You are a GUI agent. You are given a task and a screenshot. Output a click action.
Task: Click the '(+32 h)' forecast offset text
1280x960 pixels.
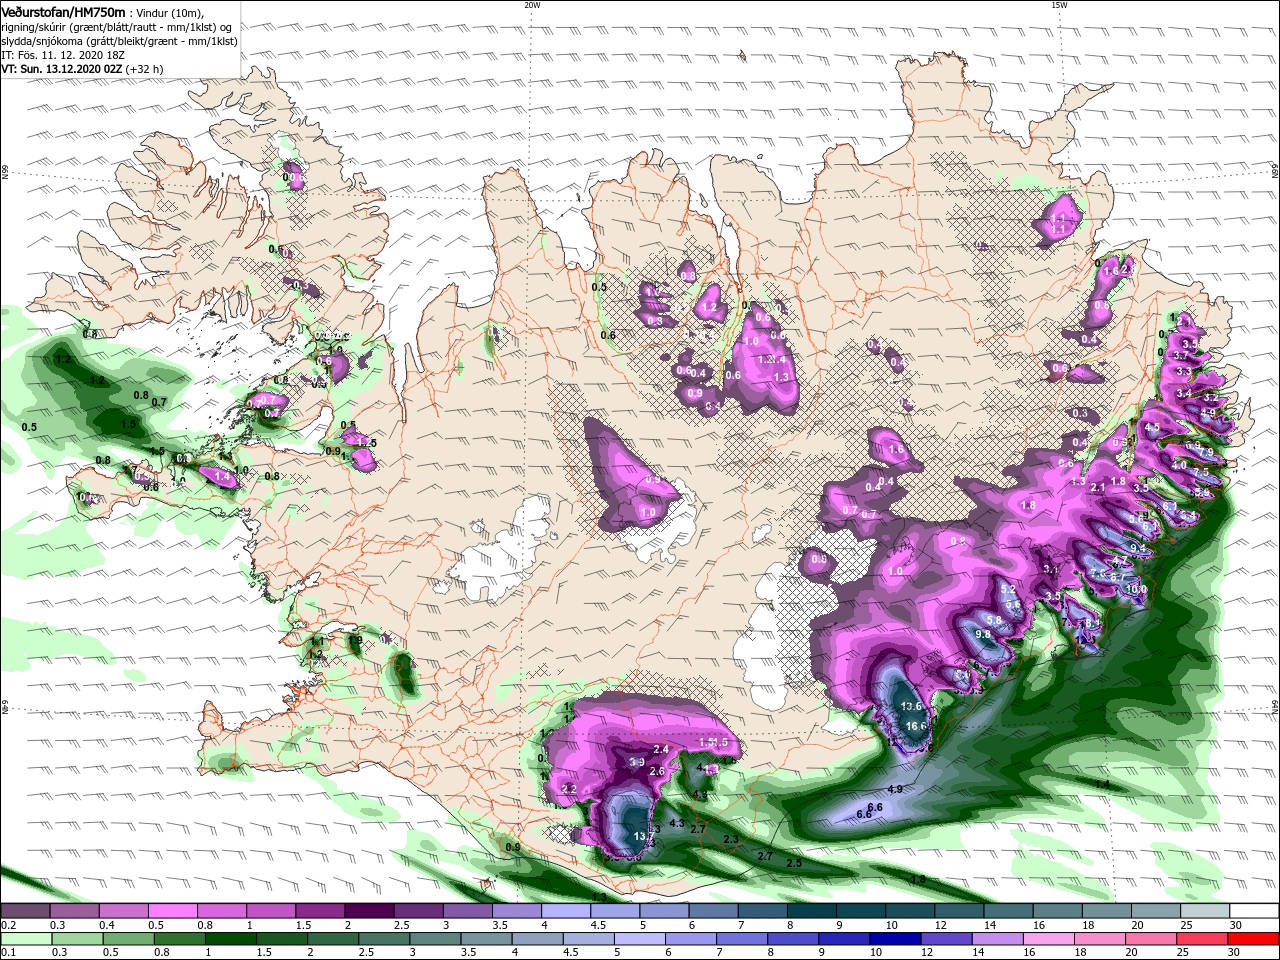tap(145, 69)
